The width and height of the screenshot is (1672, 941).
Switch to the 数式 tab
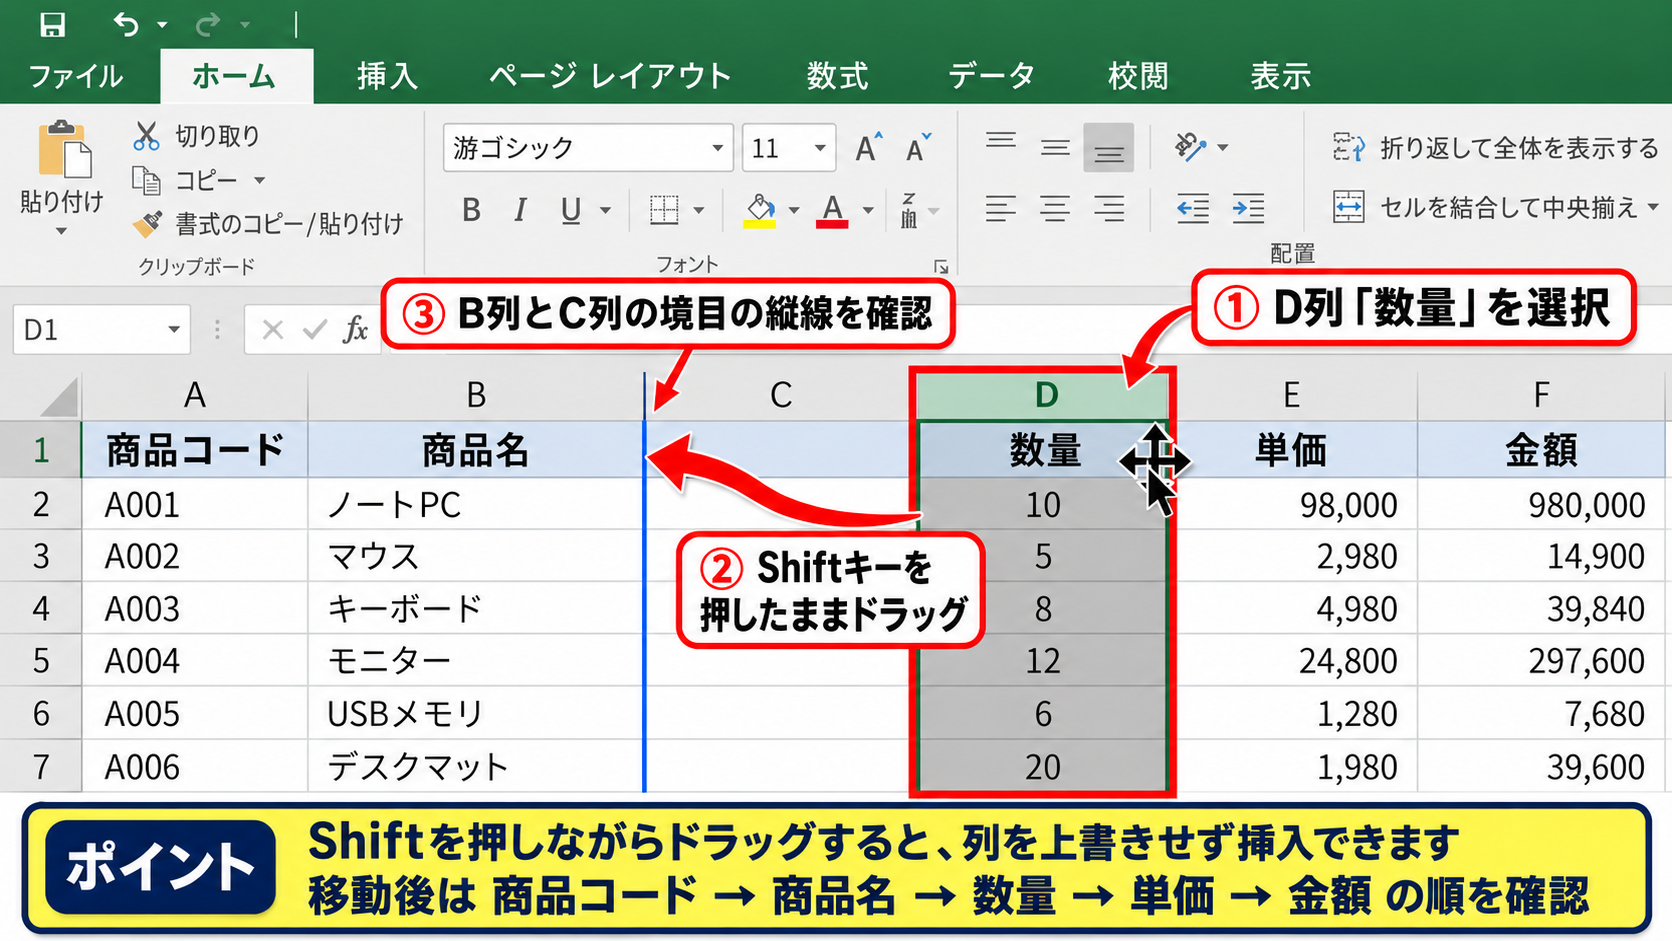click(x=837, y=76)
